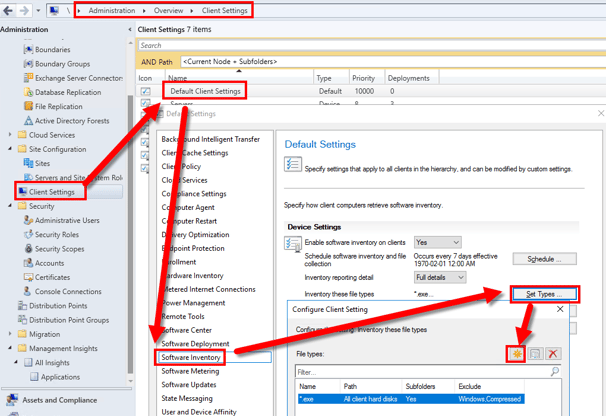Click the Administrative Users icon
Screen dimensions: 606x416
pos(28,220)
